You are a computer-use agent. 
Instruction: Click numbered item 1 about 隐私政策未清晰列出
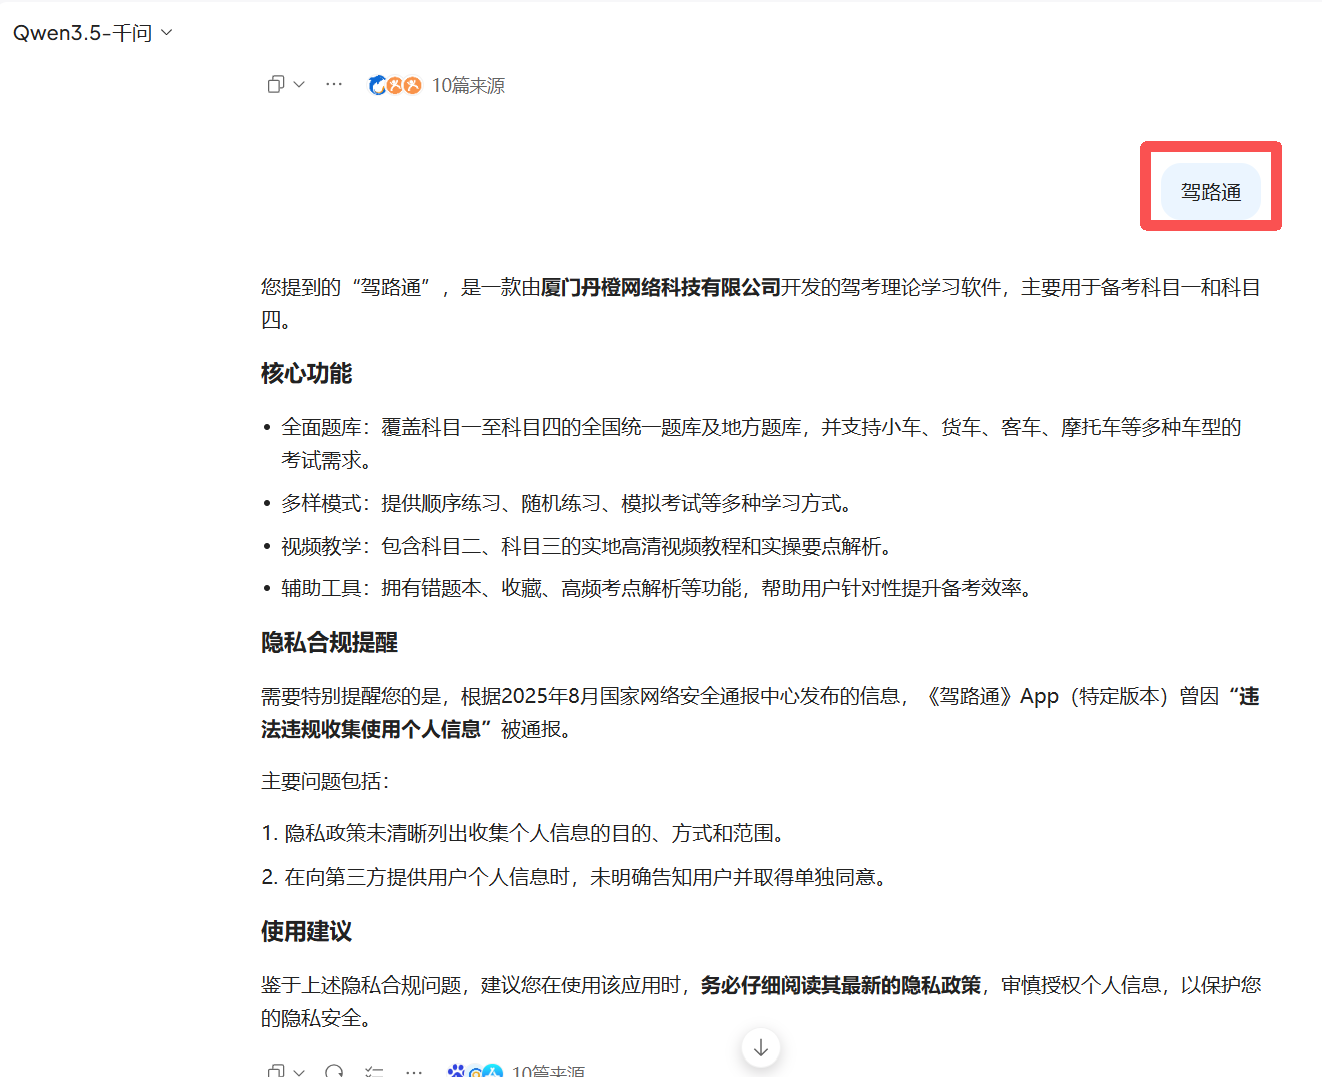524,833
